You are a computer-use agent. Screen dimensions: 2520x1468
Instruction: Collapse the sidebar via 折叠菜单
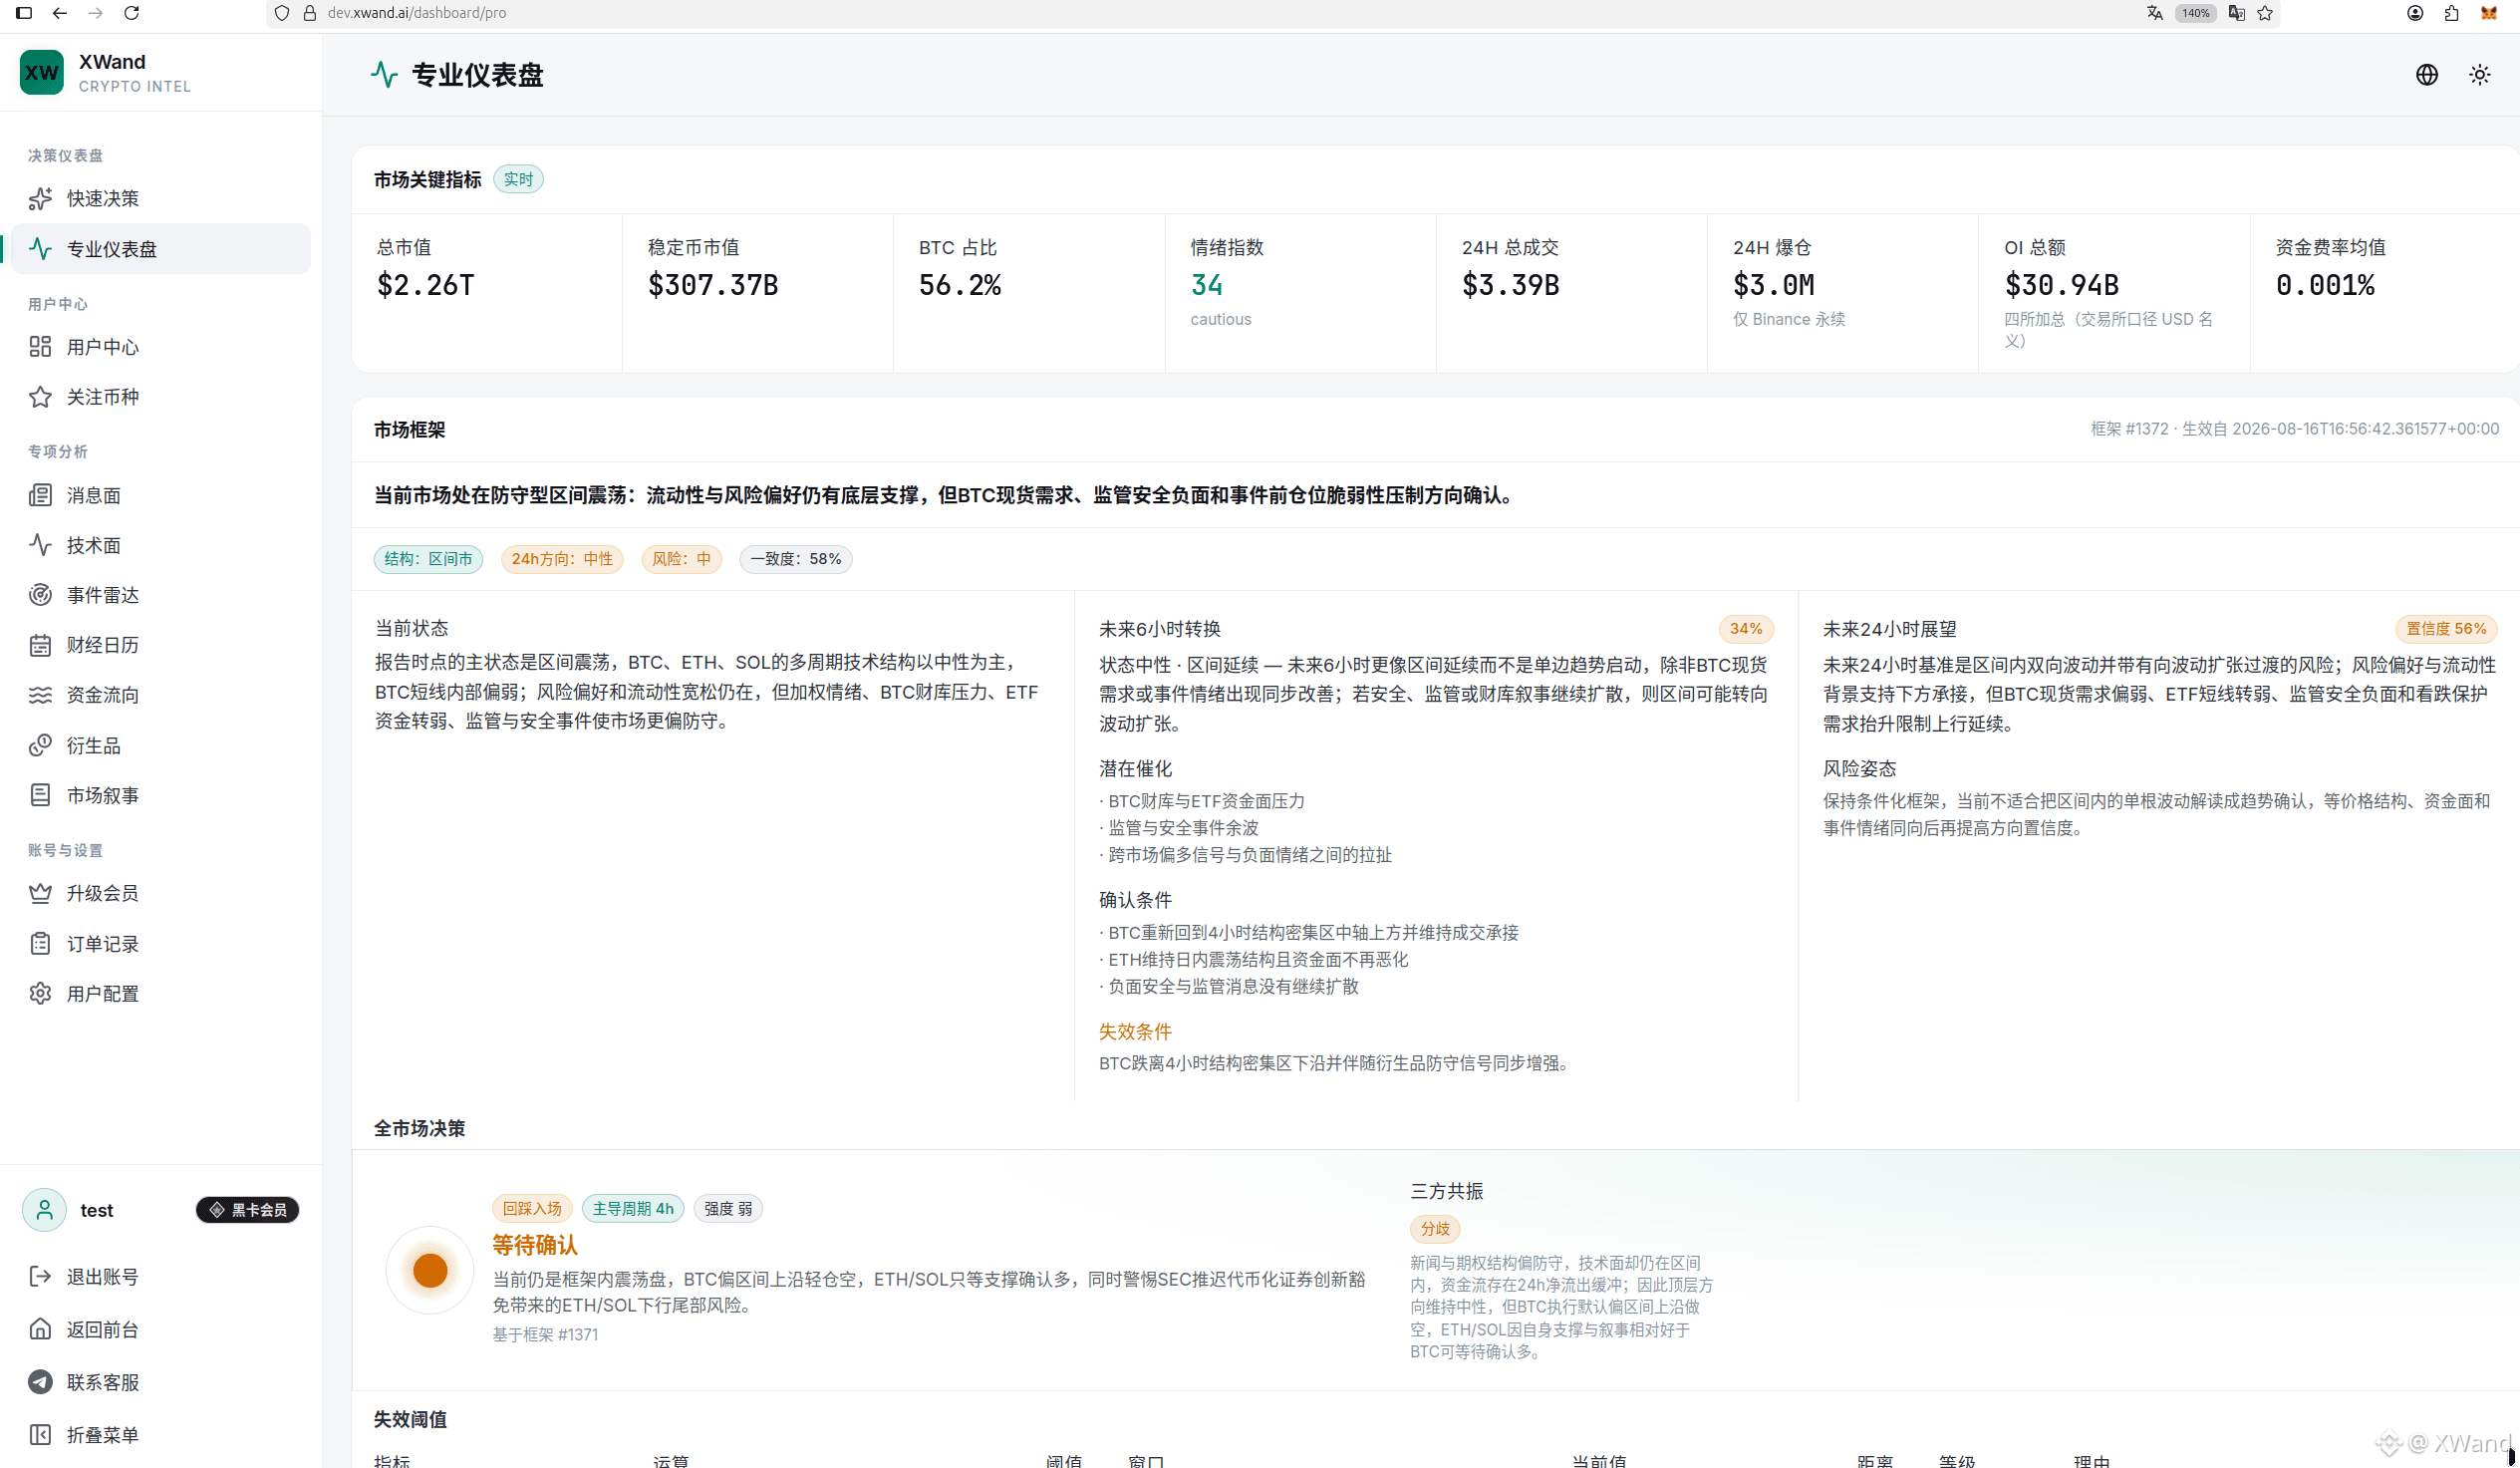pyautogui.click(x=160, y=1435)
